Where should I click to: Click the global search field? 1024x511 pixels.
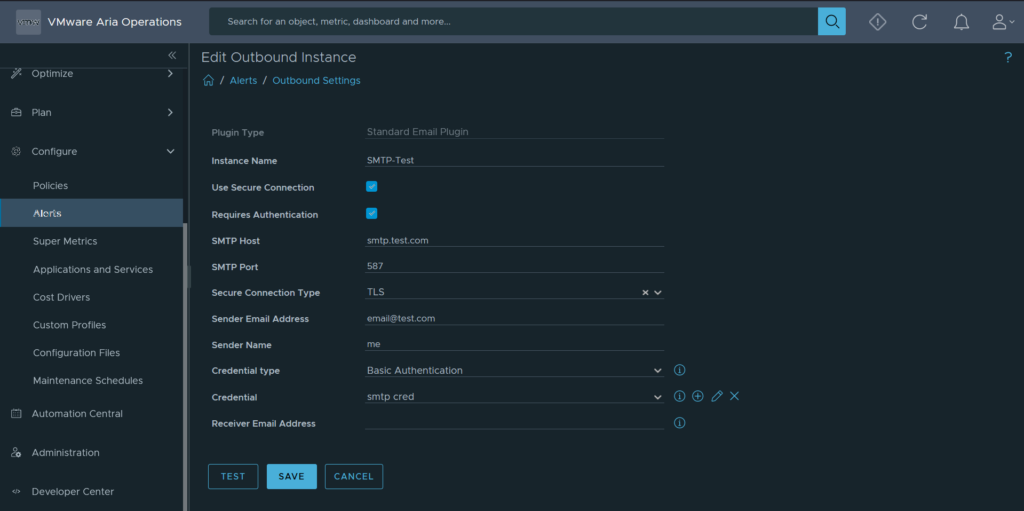coord(513,22)
